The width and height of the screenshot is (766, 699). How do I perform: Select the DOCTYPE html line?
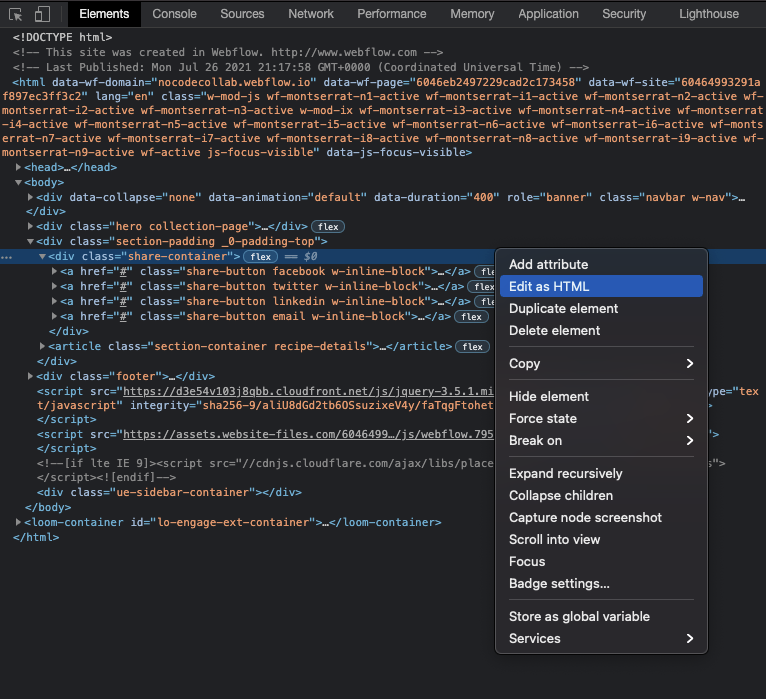pyautogui.click(x=63, y=37)
